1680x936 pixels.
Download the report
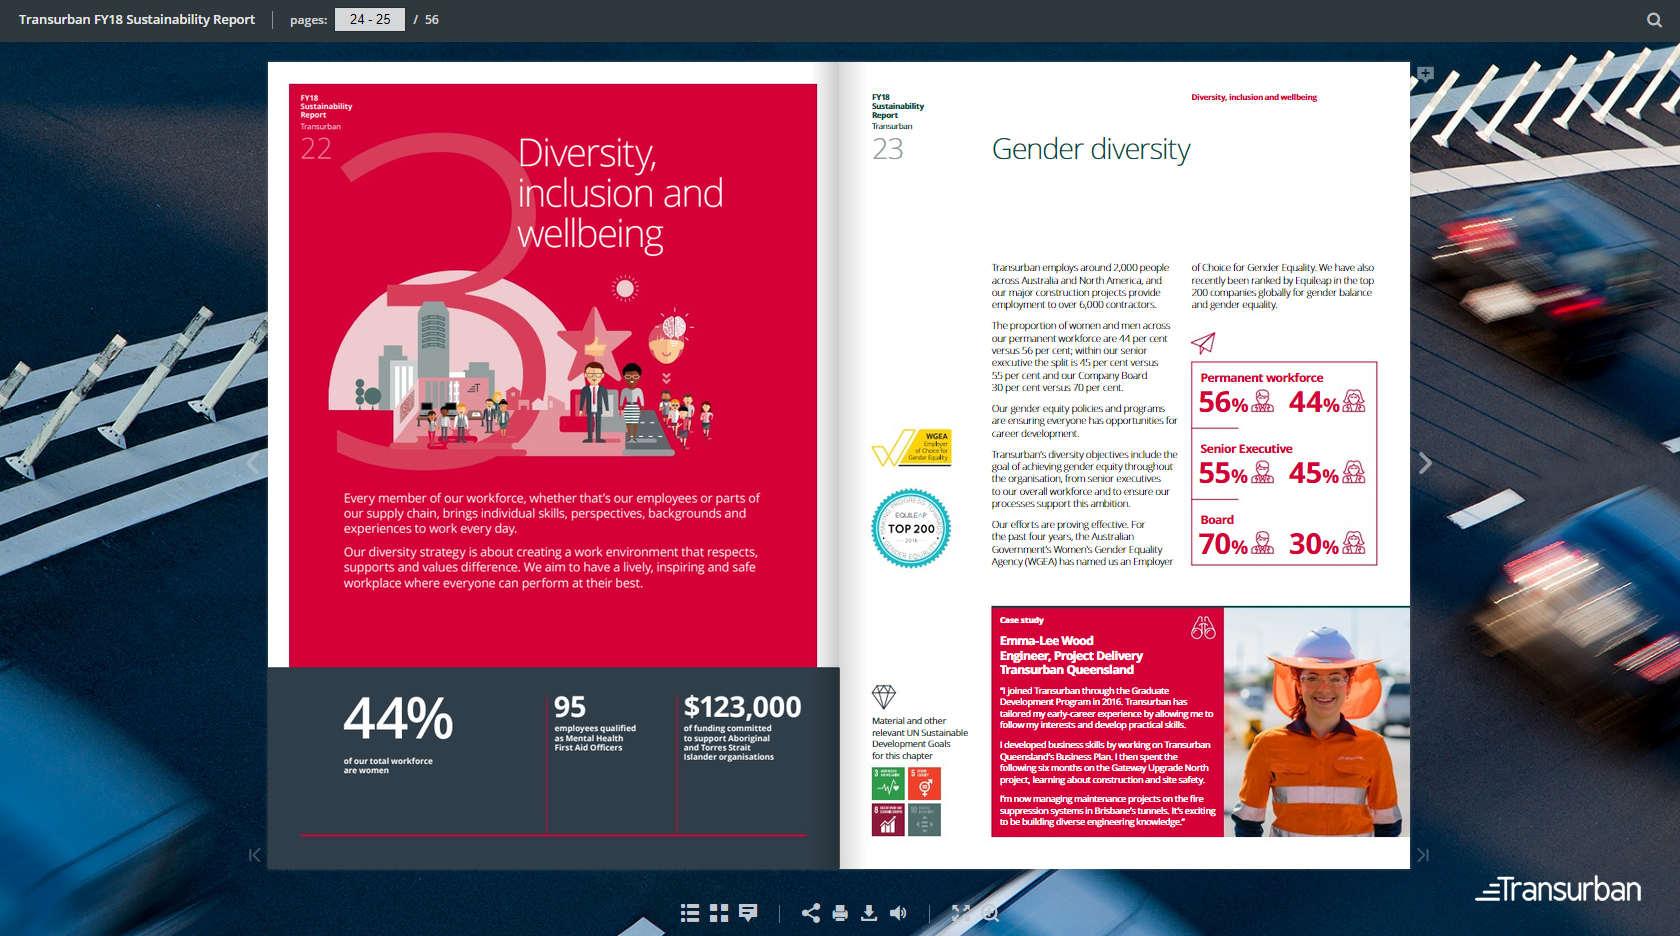[x=869, y=913]
